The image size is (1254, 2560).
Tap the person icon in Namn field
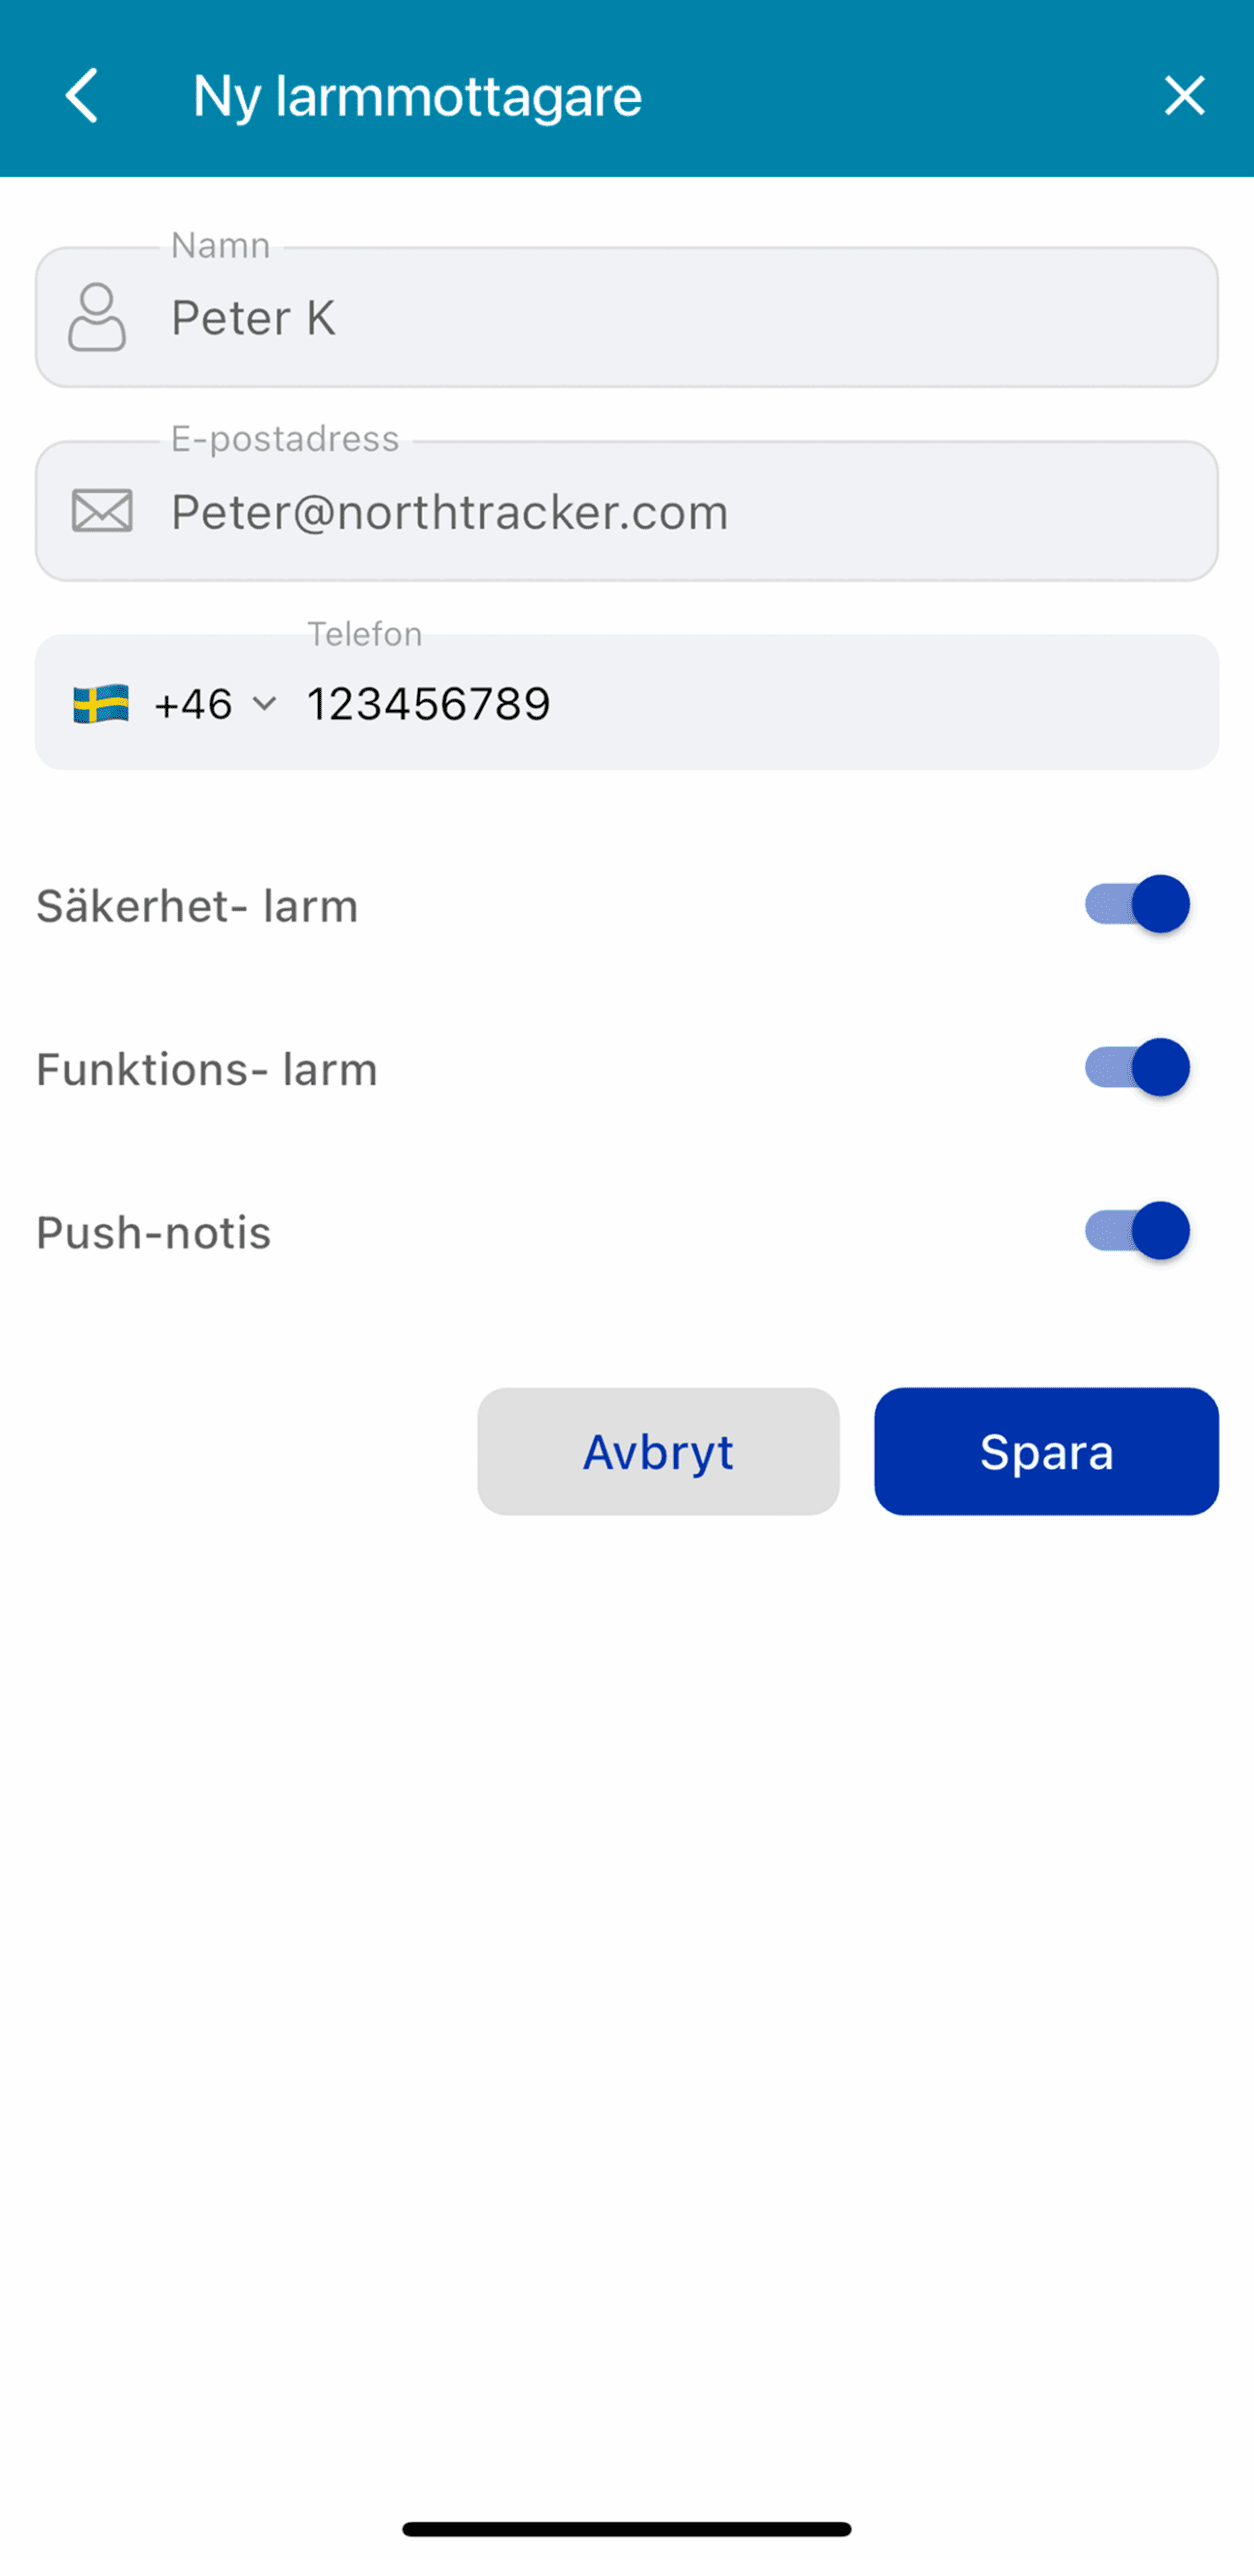(97, 317)
